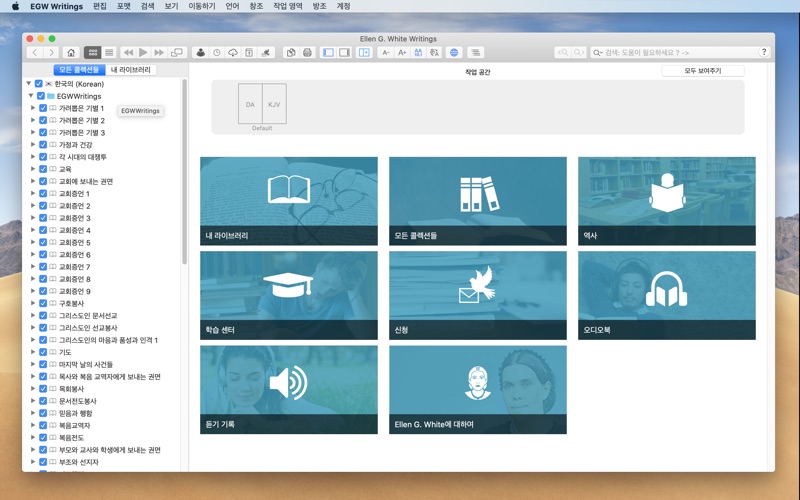This screenshot has height=500, width=800.
Task: Collapse the EGWWritings folder node
Action: pos(31,96)
